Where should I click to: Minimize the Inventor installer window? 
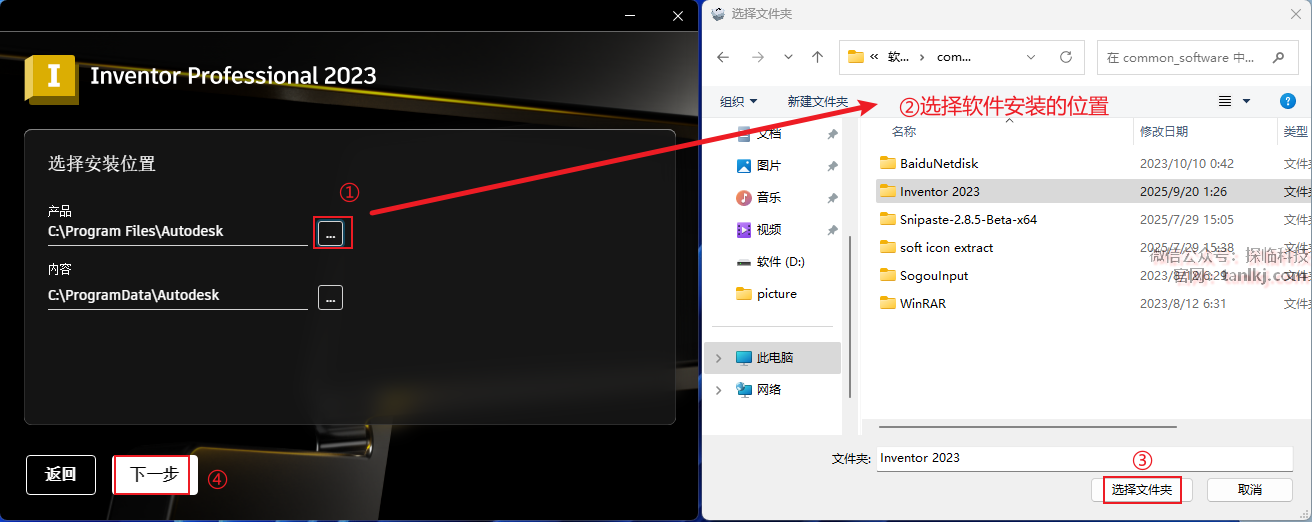tap(630, 15)
